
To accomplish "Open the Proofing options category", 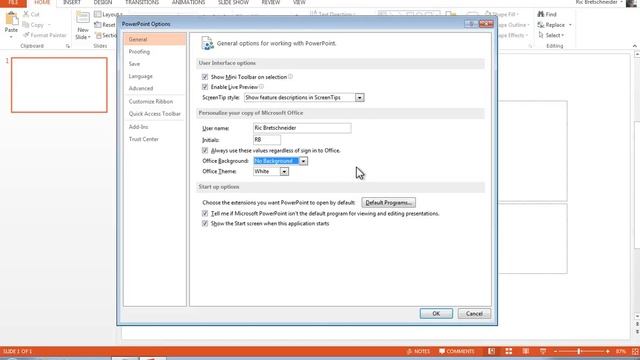I will (155, 52).
